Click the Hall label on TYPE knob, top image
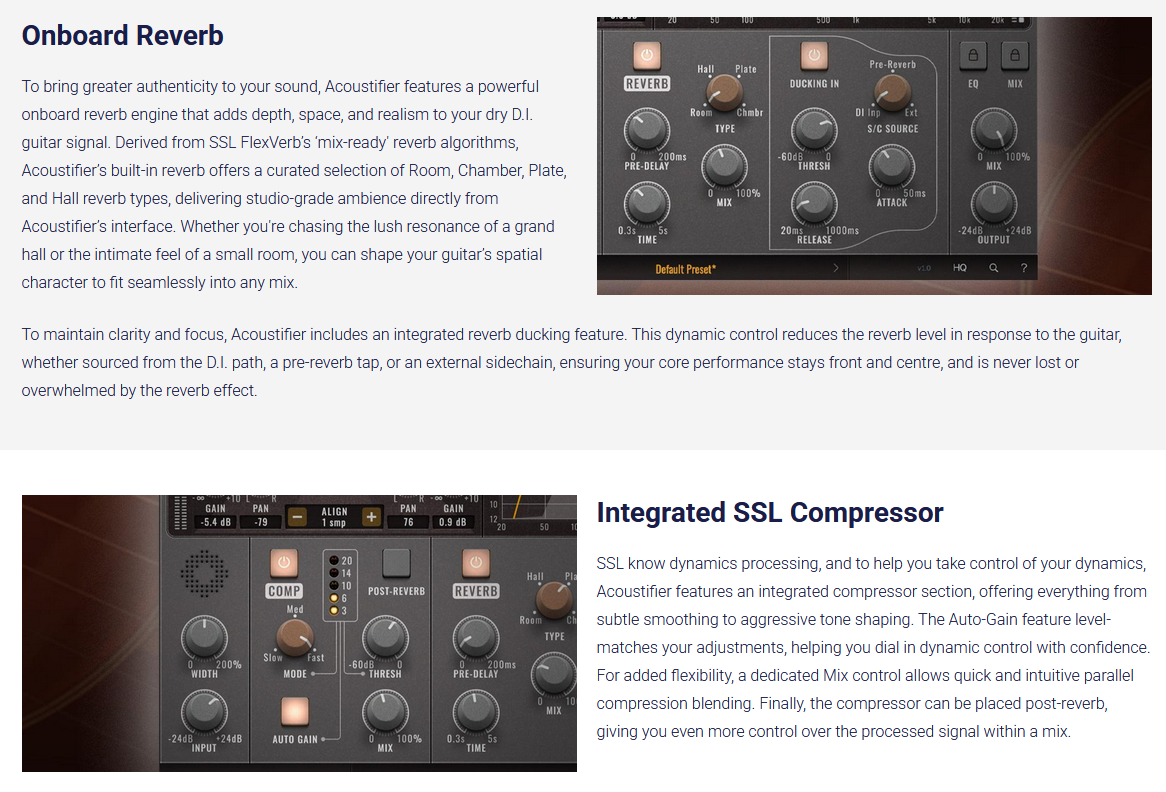1166x792 pixels. 706,69
